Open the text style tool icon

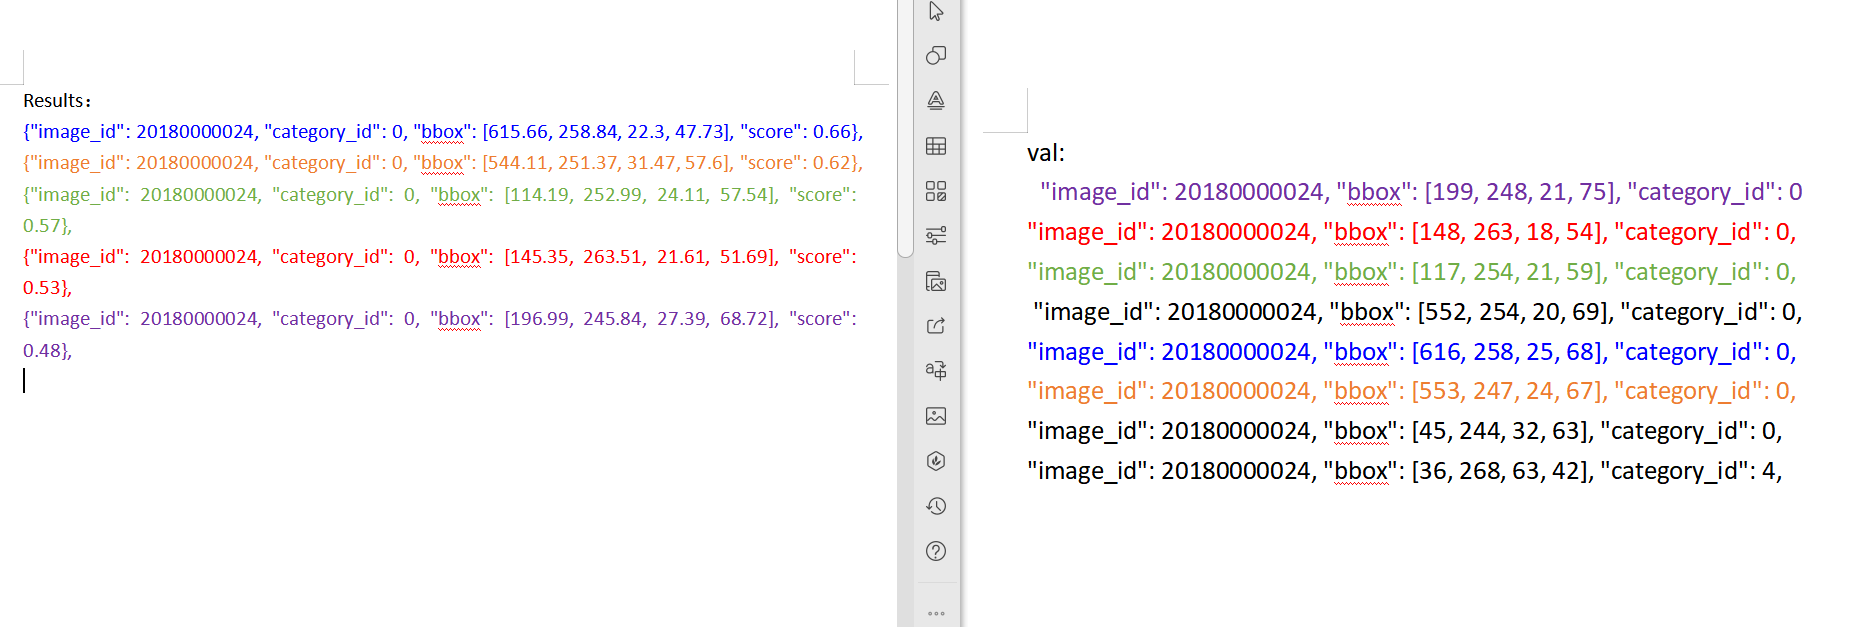coord(936,101)
